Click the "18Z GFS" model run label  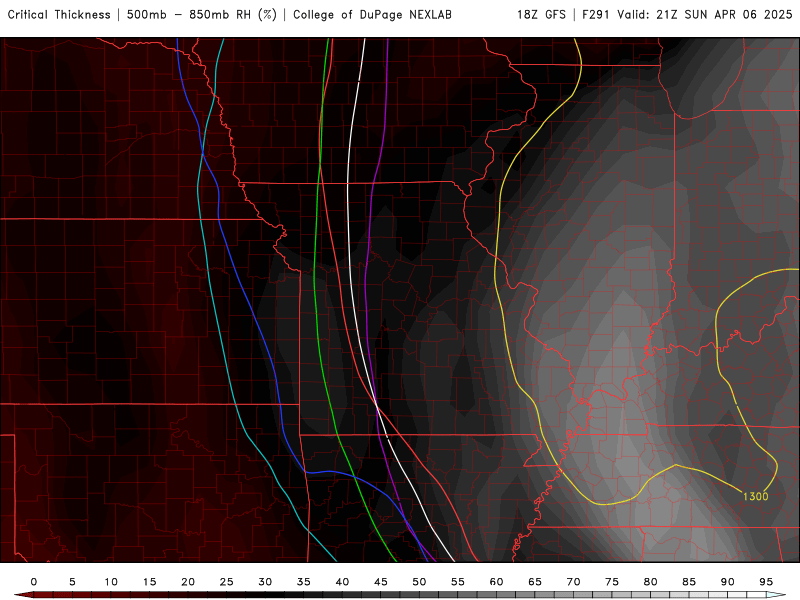click(541, 15)
